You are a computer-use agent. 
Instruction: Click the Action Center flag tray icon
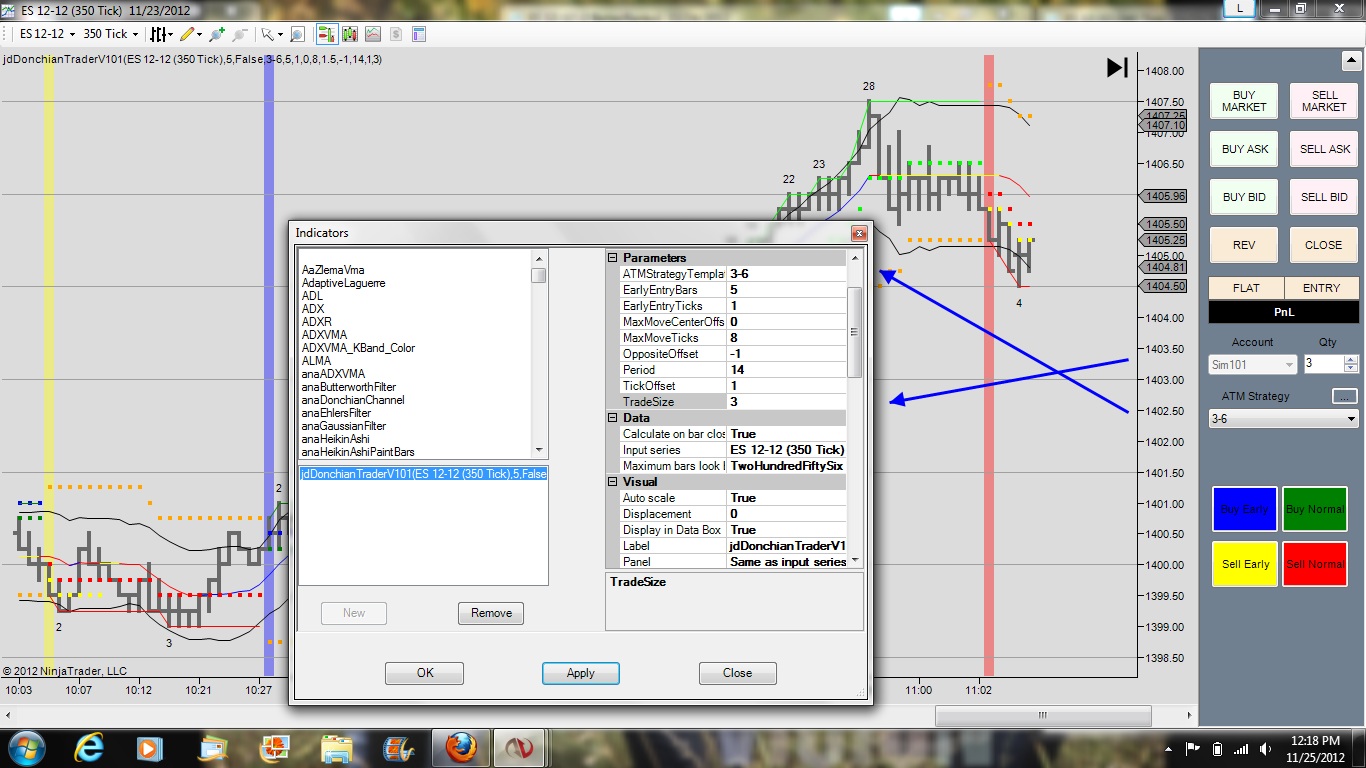coord(1193,749)
